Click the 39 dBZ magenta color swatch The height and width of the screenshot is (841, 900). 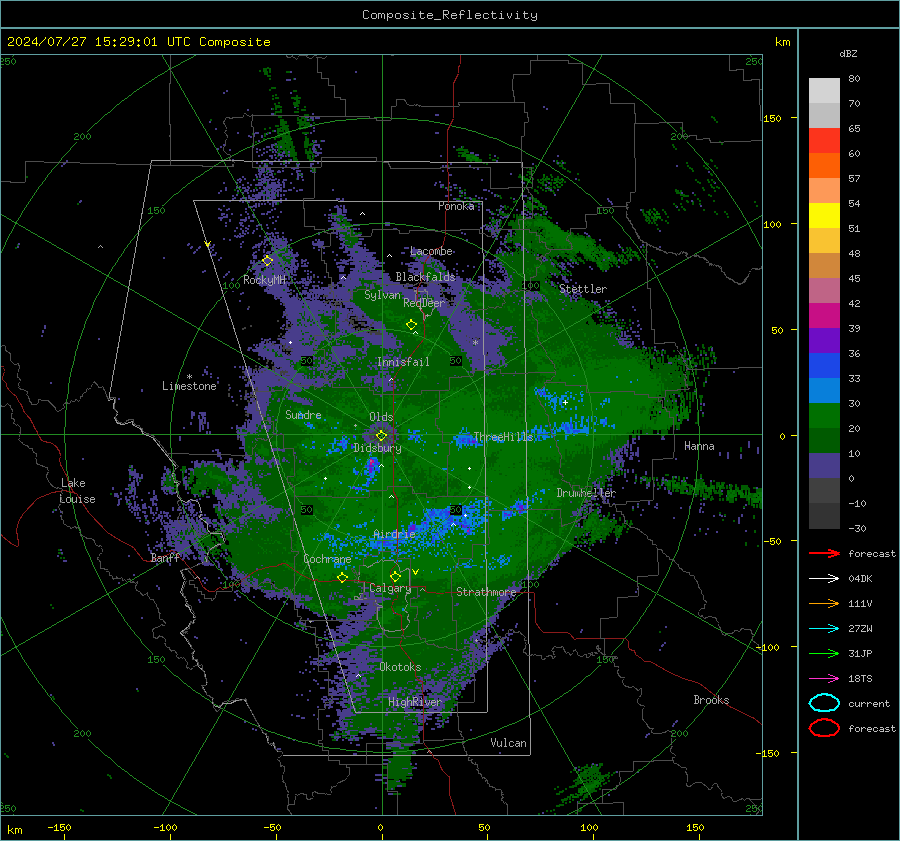(x=824, y=315)
